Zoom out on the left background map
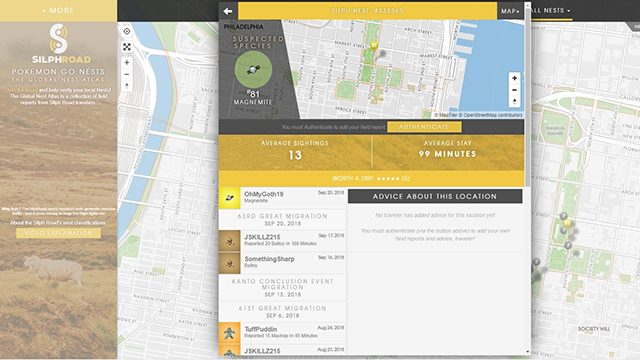 pyautogui.click(x=127, y=74)
